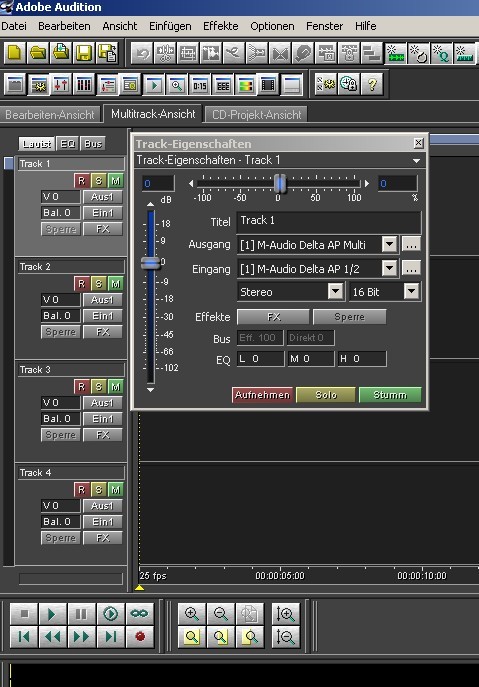Click the Ausgang ellipsis options button
Screen dimensions: 479x687
411,244
